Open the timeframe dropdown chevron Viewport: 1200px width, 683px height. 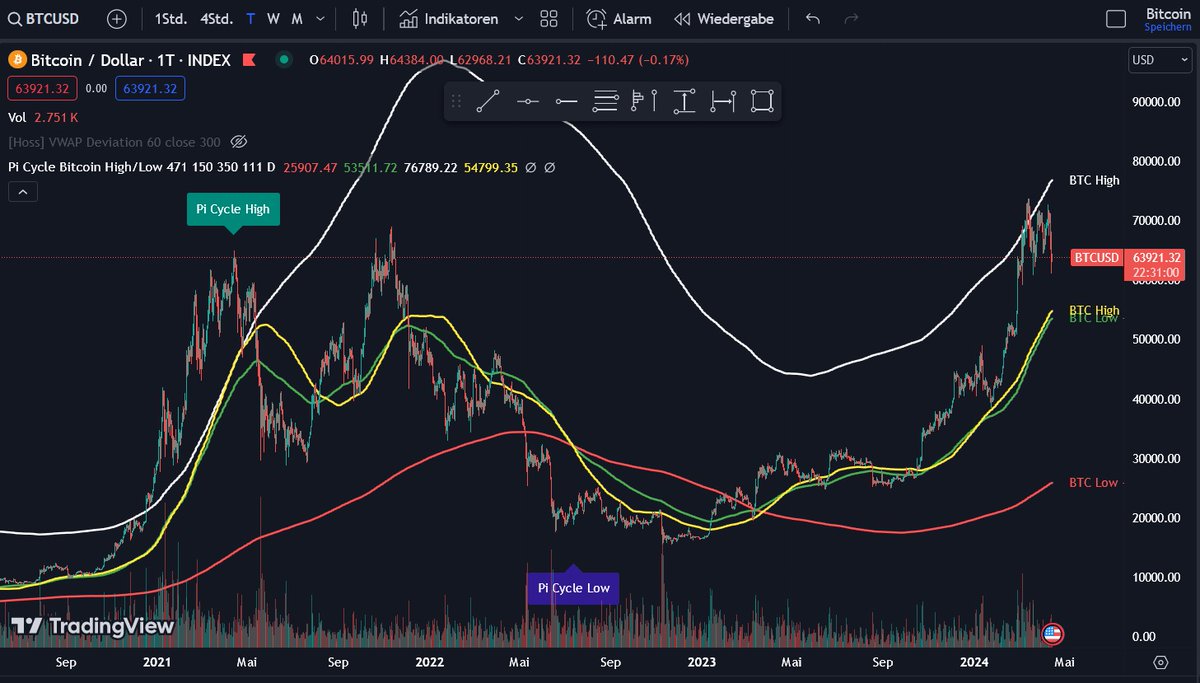[318, 18]
